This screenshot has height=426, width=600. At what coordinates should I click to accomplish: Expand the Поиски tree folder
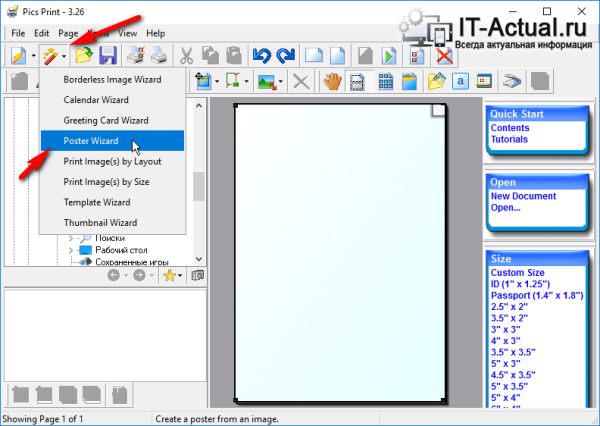point(72,239)
